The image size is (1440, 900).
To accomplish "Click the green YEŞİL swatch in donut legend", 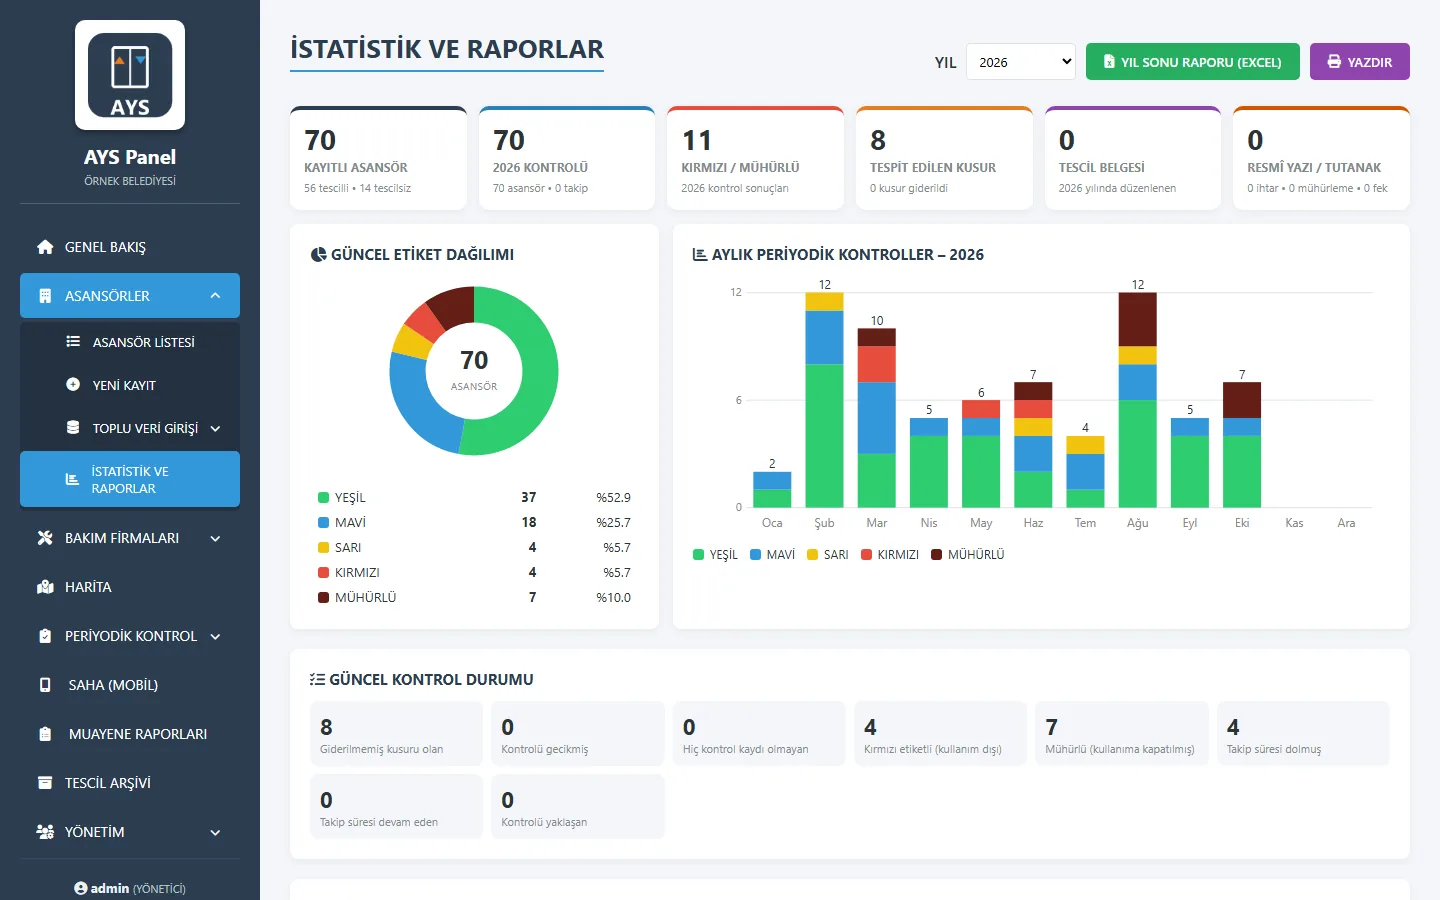I will [323, 498].
